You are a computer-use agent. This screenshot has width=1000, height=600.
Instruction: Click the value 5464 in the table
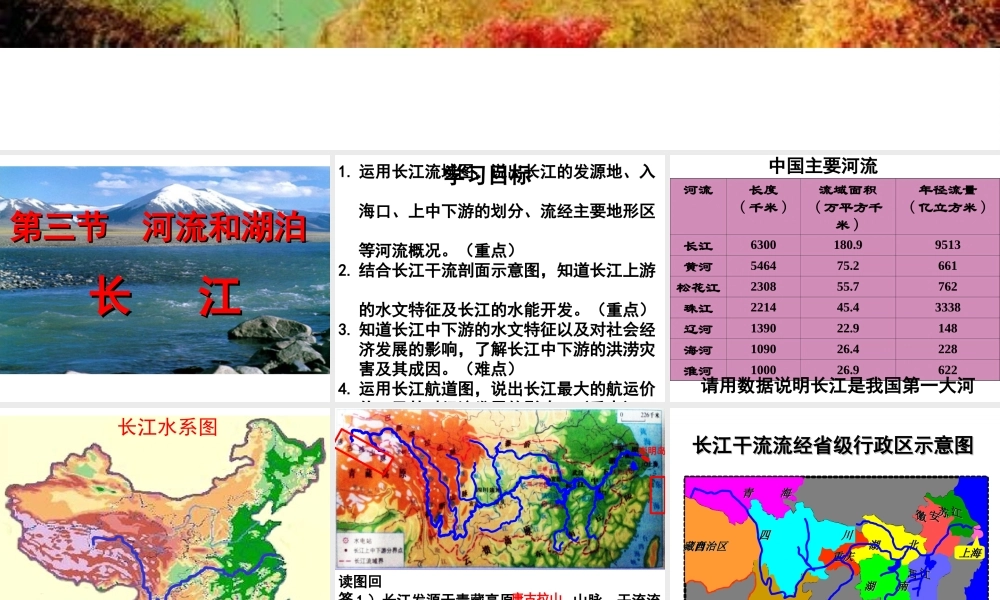tap(763, 266)
